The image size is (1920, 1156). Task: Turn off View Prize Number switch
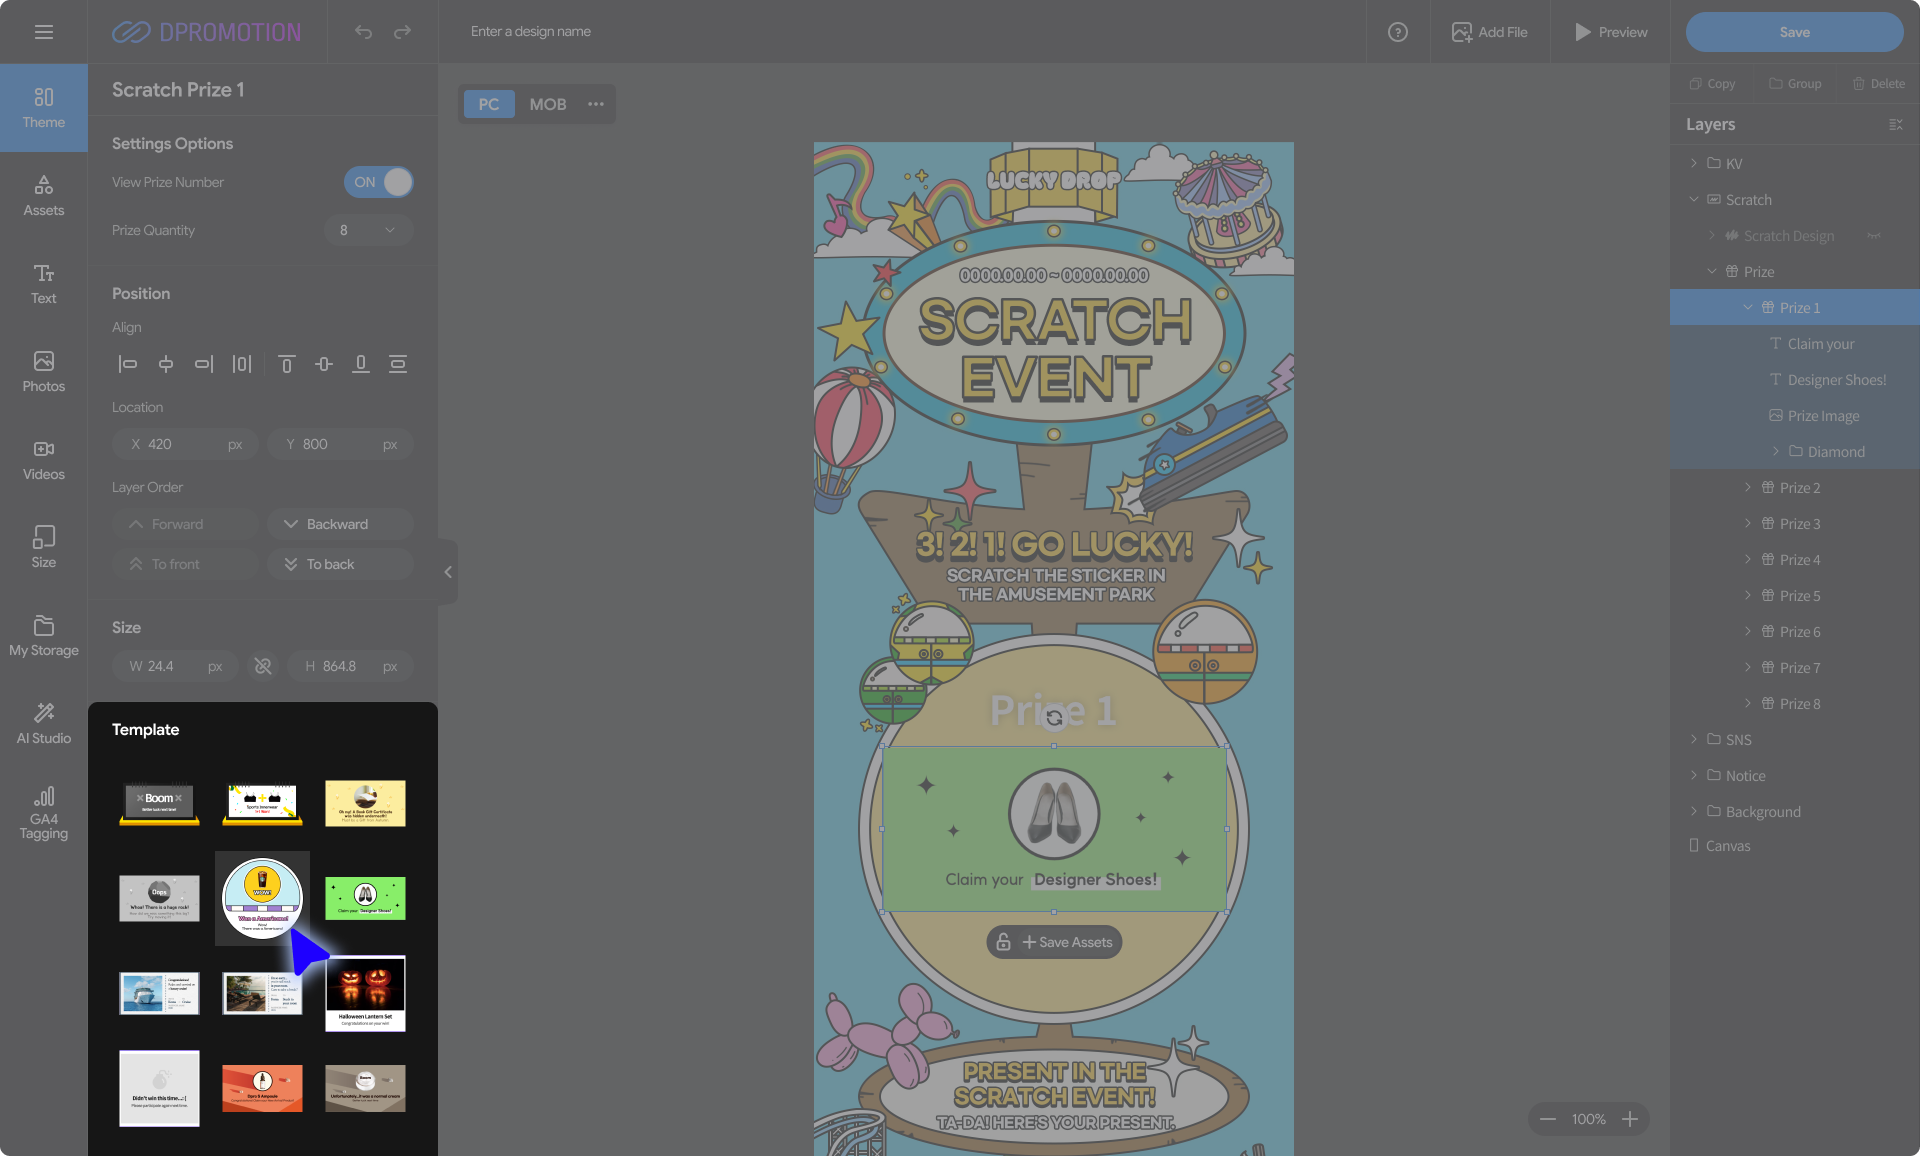tap(378, 182)
